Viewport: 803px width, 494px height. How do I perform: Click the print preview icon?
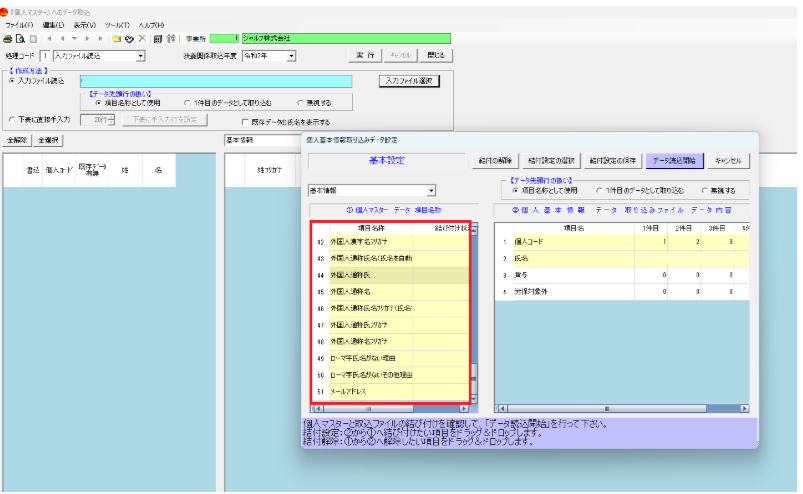[20, 38]
